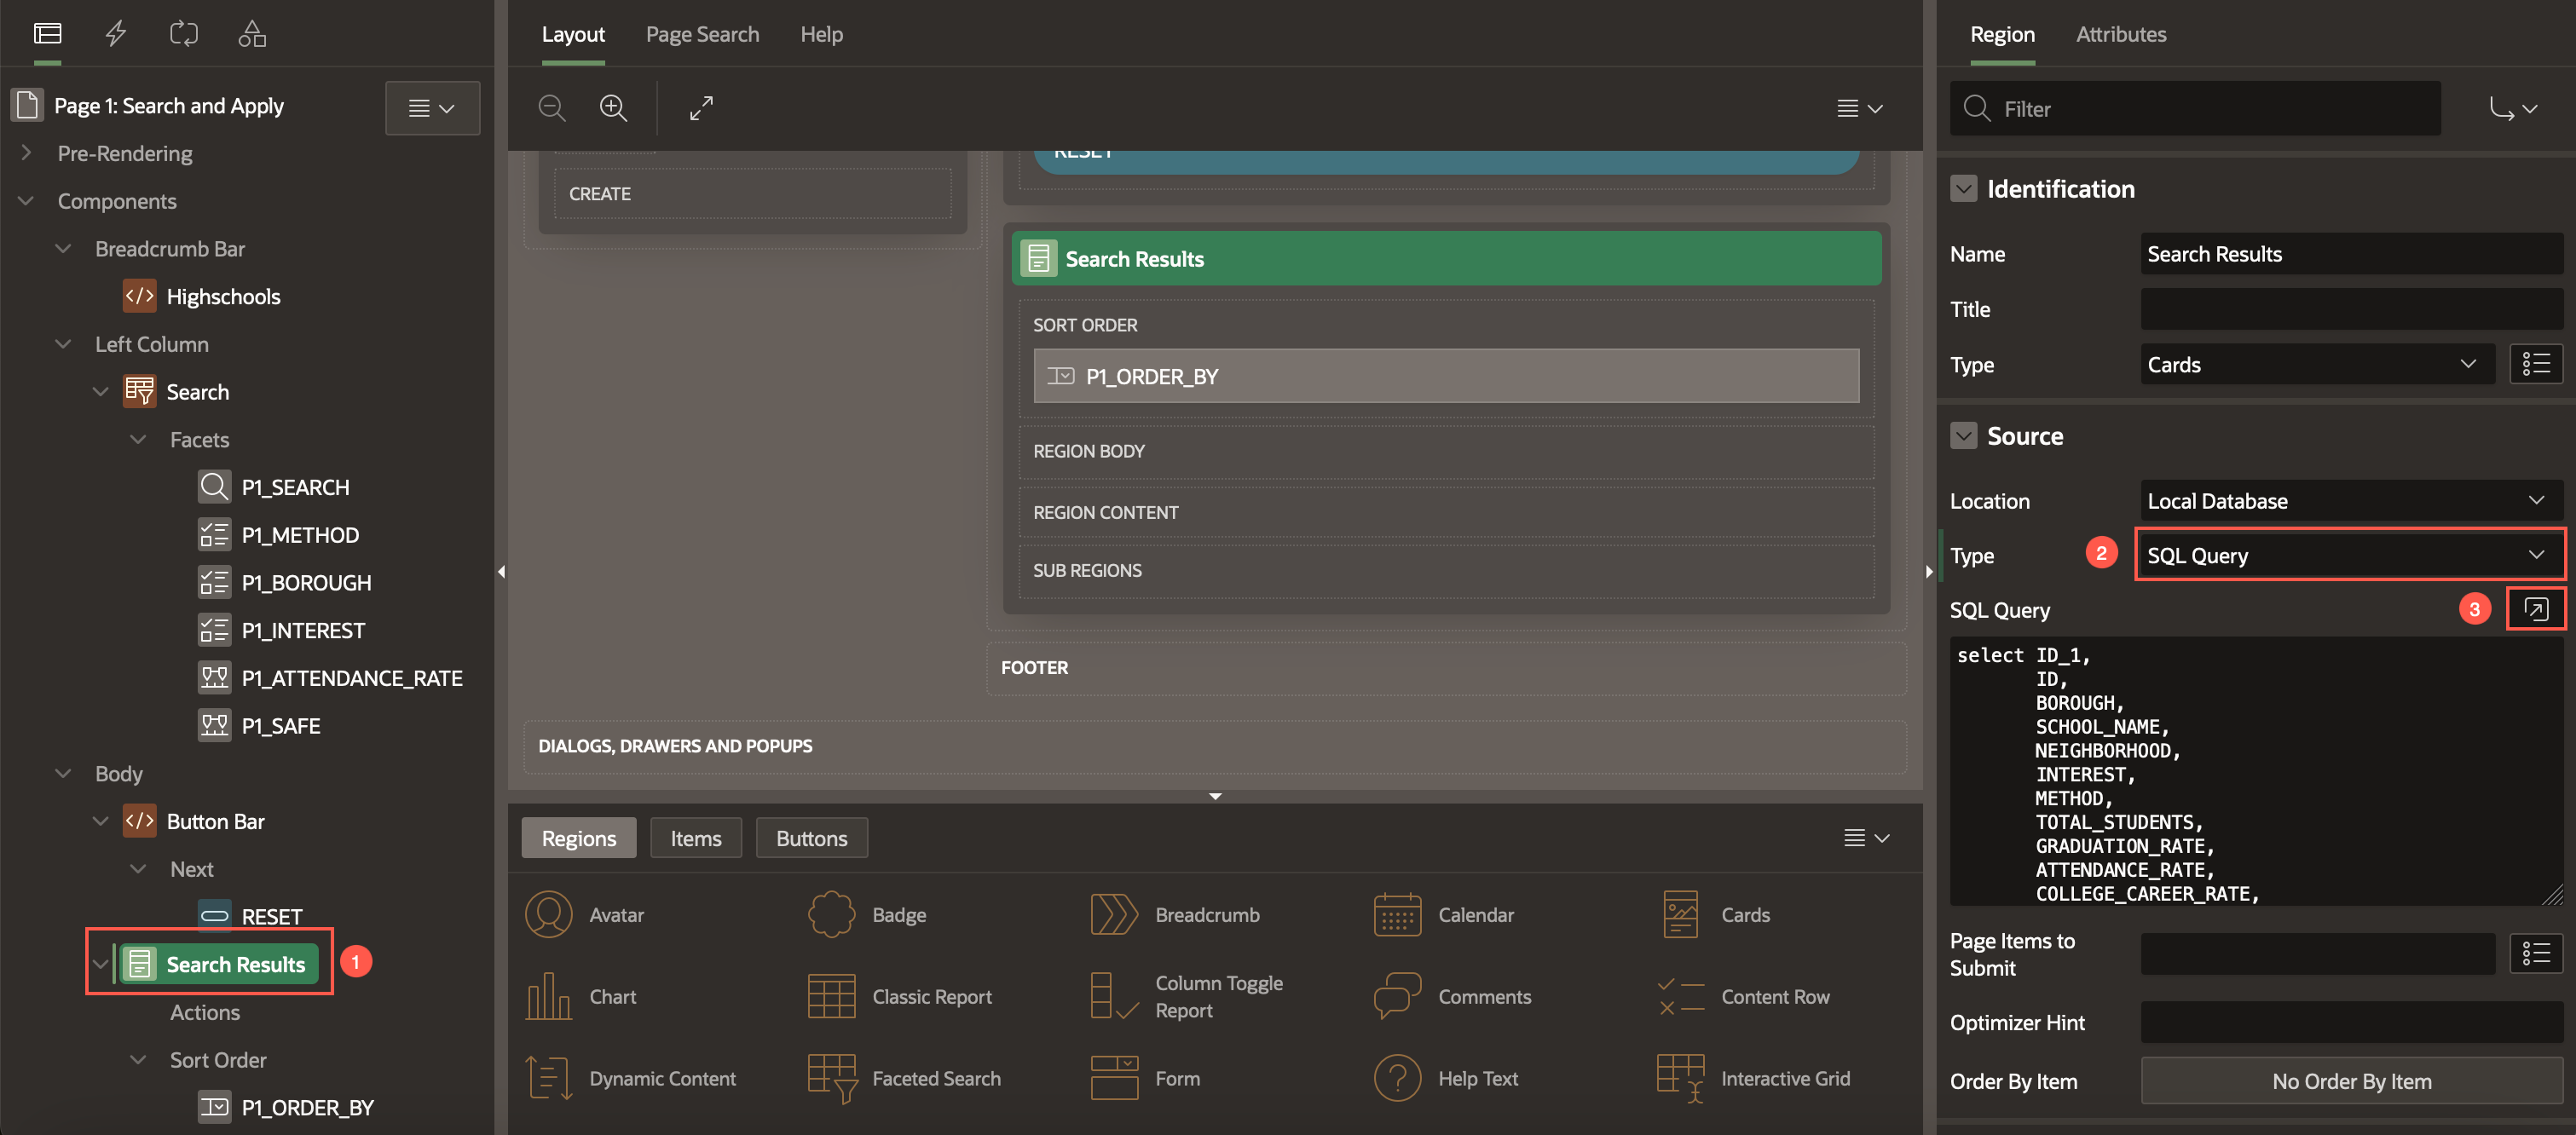
Task: Open the Processing tab icon
Action: tap(184, 34)
